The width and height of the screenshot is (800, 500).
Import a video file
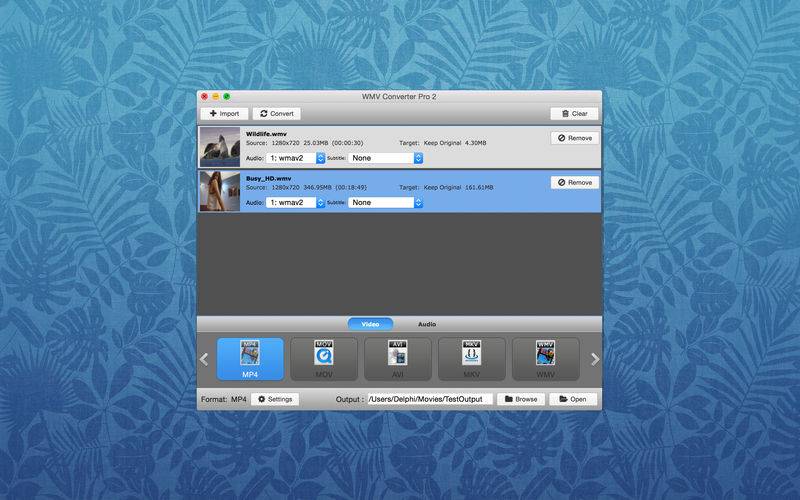click(224, 113)
